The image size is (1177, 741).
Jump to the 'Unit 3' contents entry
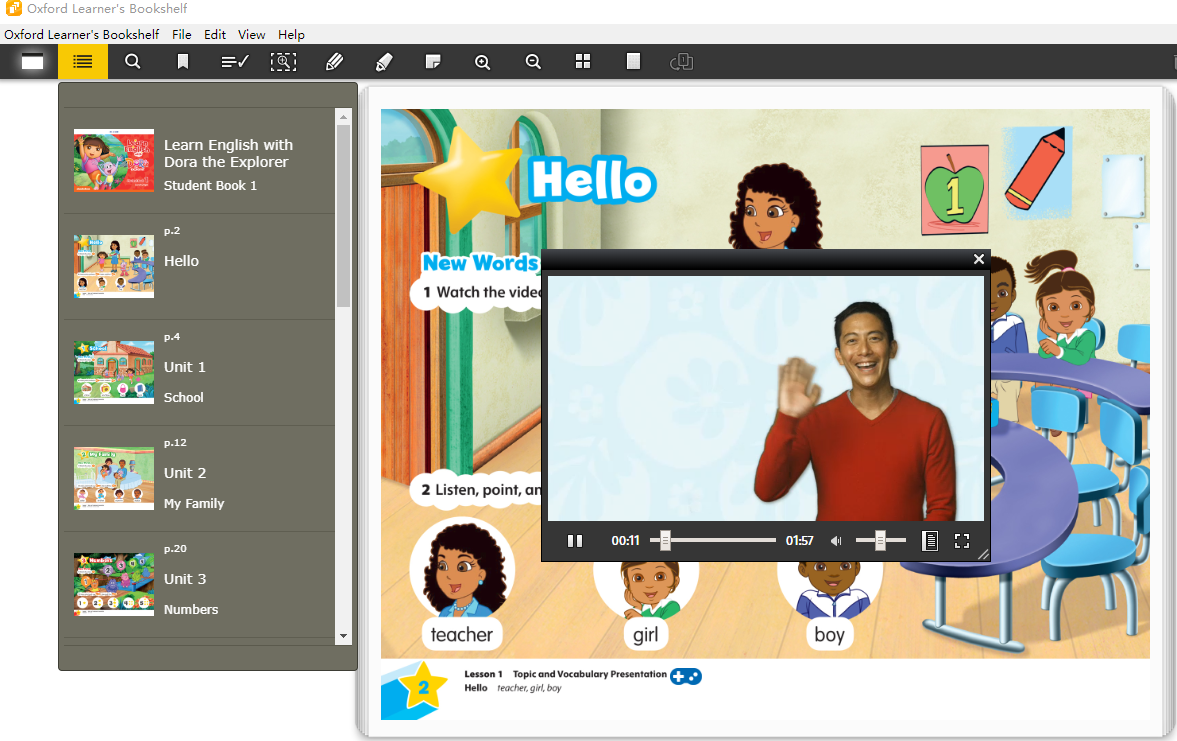(185, 579)
